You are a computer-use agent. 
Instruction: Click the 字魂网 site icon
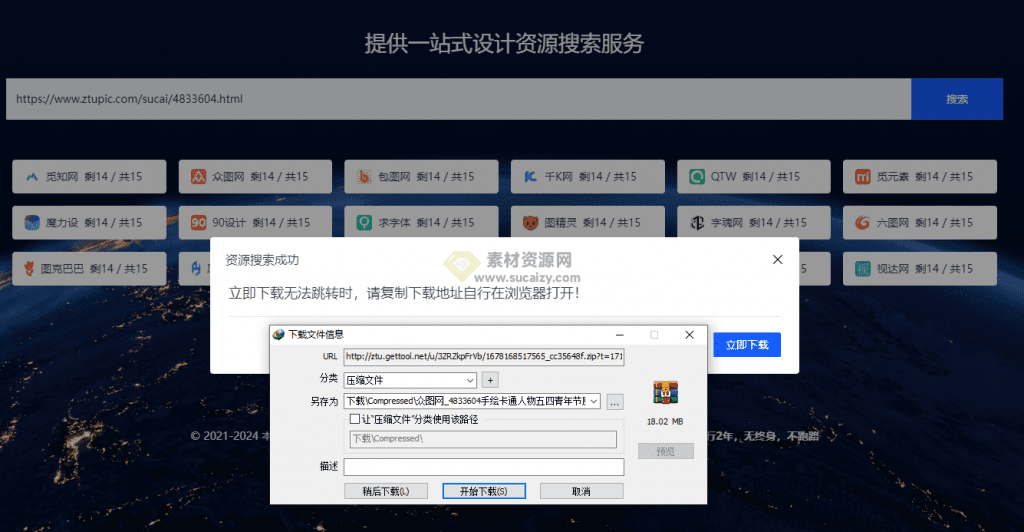(x=696, y=222)
